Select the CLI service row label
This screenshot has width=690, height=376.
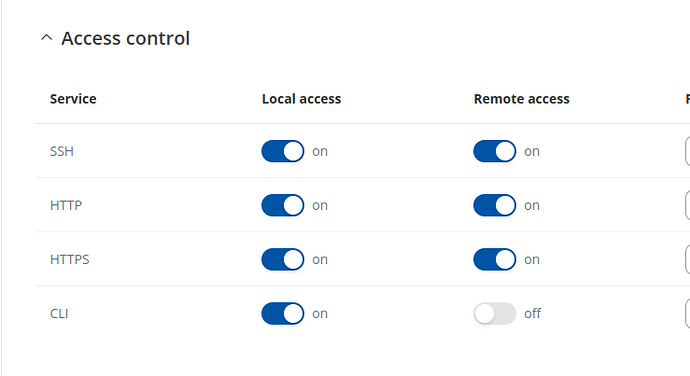click(59, 313)
